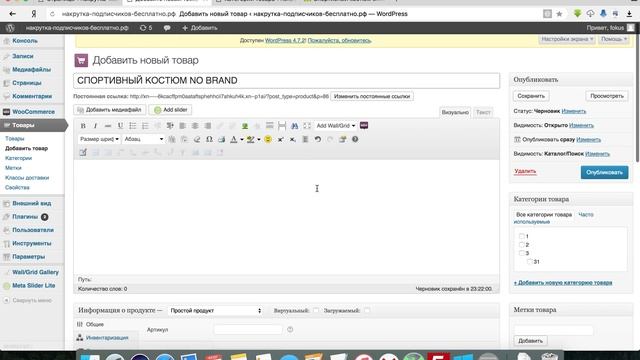640x360 pixels.
Task: Open text color dropdown arrow
Action: 242,140
